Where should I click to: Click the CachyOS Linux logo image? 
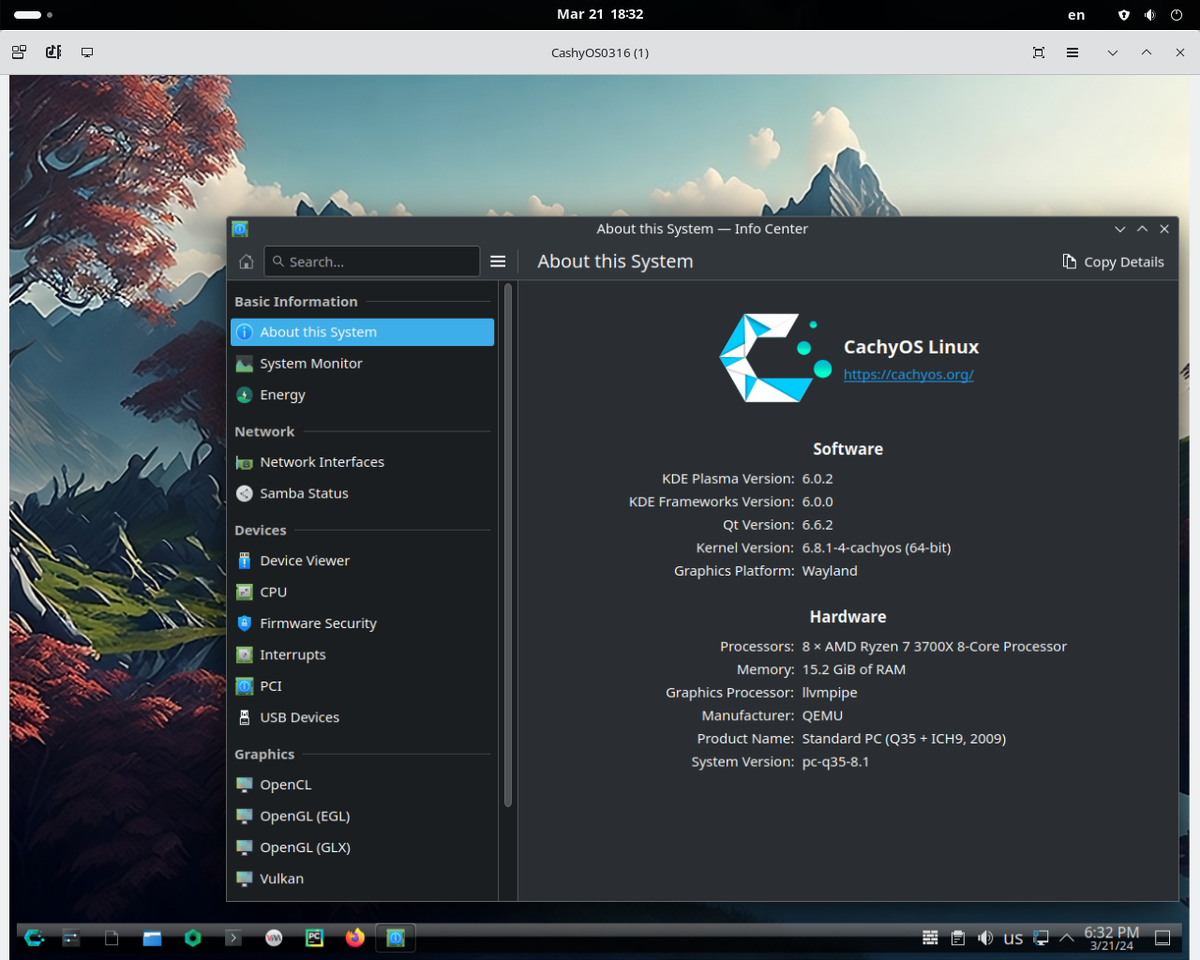click(x=775, y=358)
